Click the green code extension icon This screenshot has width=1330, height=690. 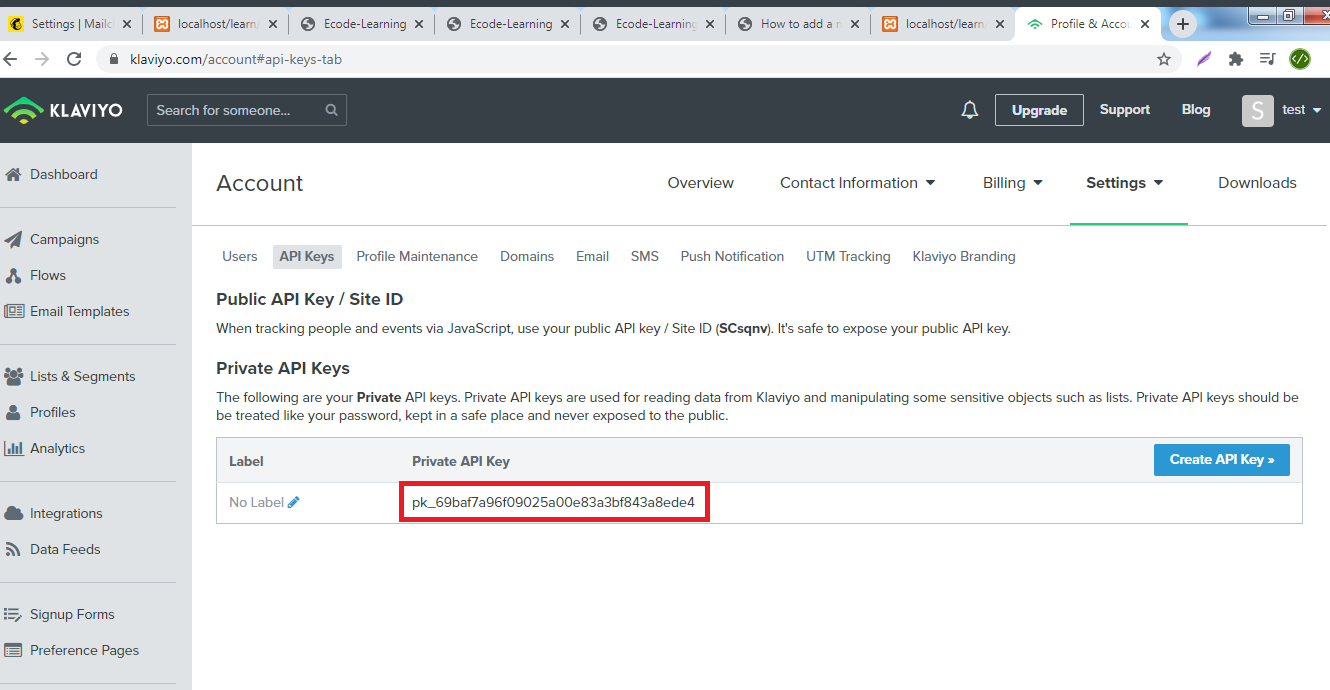pyautogui.click(x=1299, y=59)
